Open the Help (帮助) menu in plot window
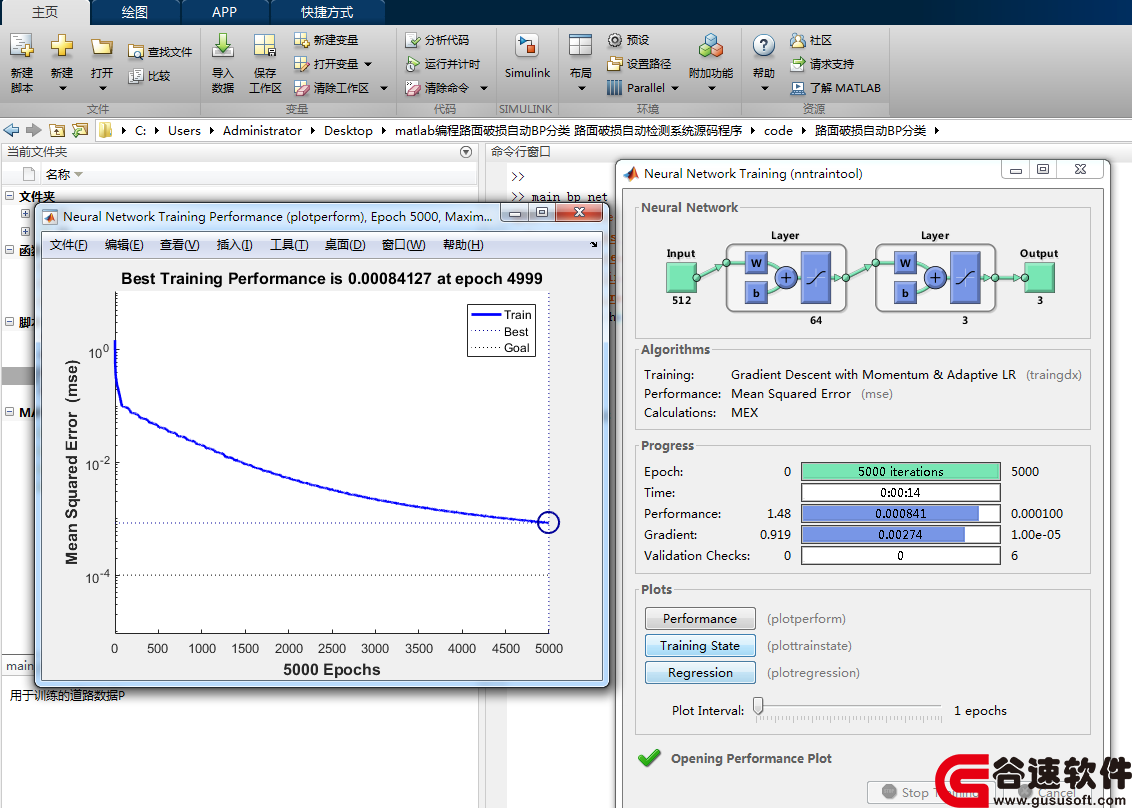Image resolution: width=1132 pixels, height=808 pixels. click(463, 245)
